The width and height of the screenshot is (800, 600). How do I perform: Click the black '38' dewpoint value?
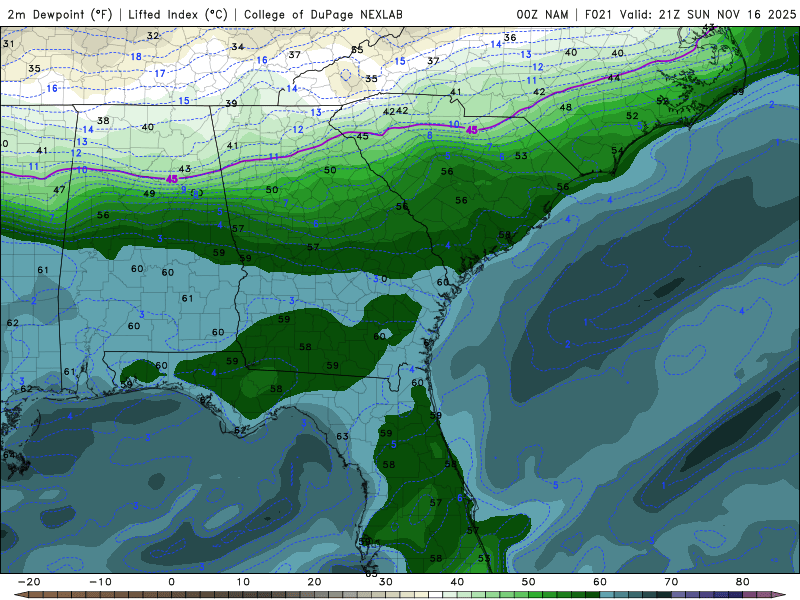(103, 121)
